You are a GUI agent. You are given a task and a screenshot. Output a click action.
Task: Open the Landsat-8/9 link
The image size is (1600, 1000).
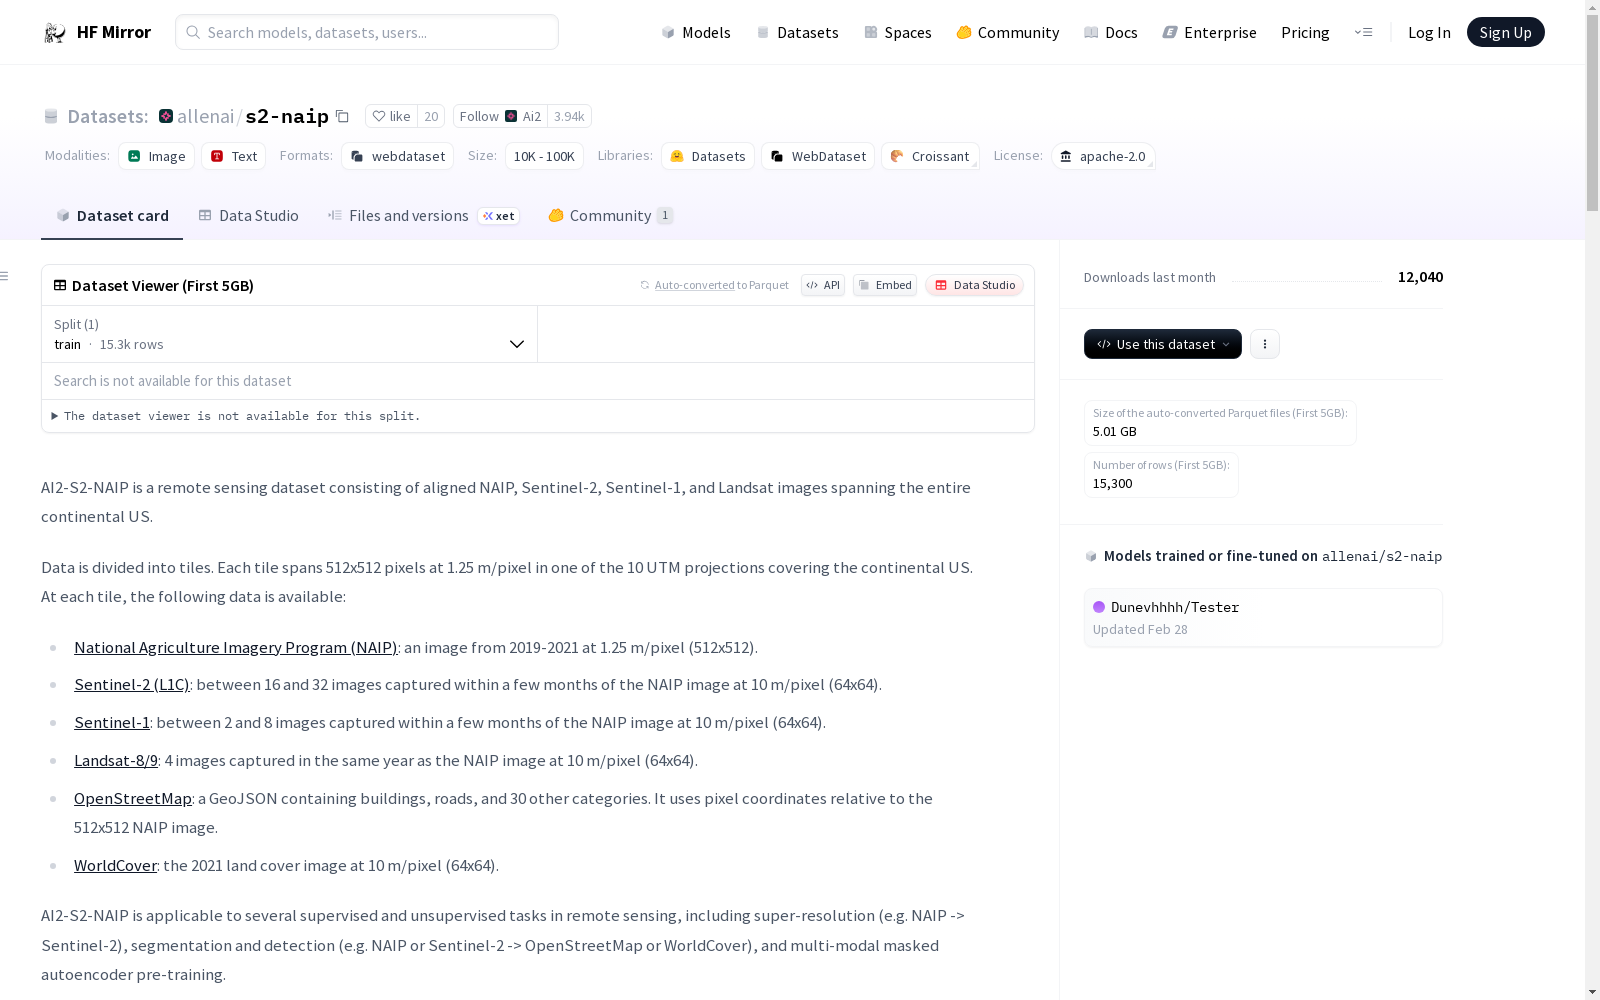point(116,760)
